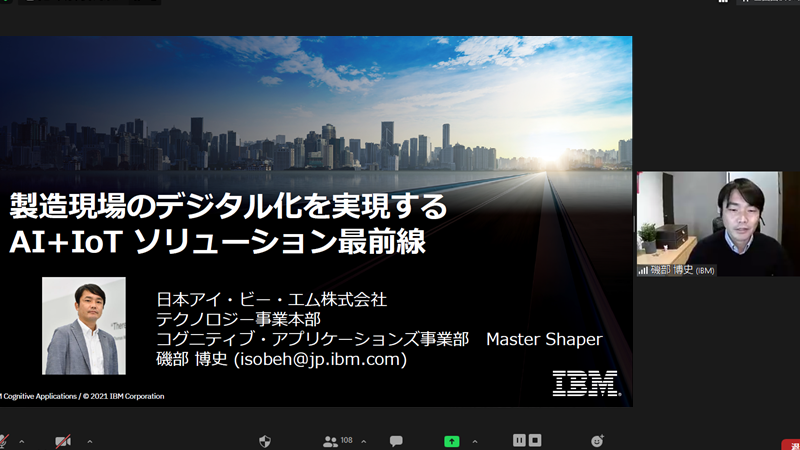Stop the recording
Viewport: 800px width, 450px height.
[x=535, y=440]
